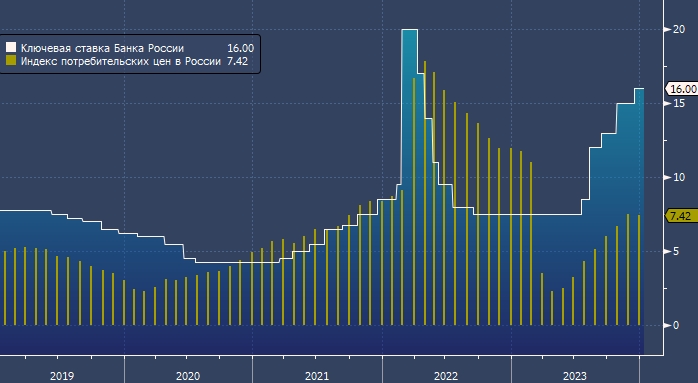This screenshot has height=383, width=698.
Task: Click the y-axis label 20
Action: tap(679, 29)
